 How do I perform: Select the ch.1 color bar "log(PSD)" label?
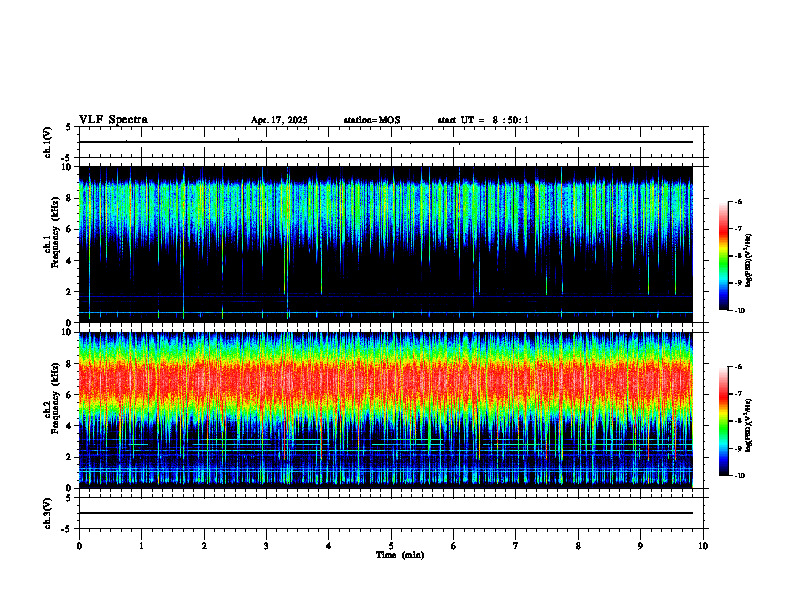point(749,261)
